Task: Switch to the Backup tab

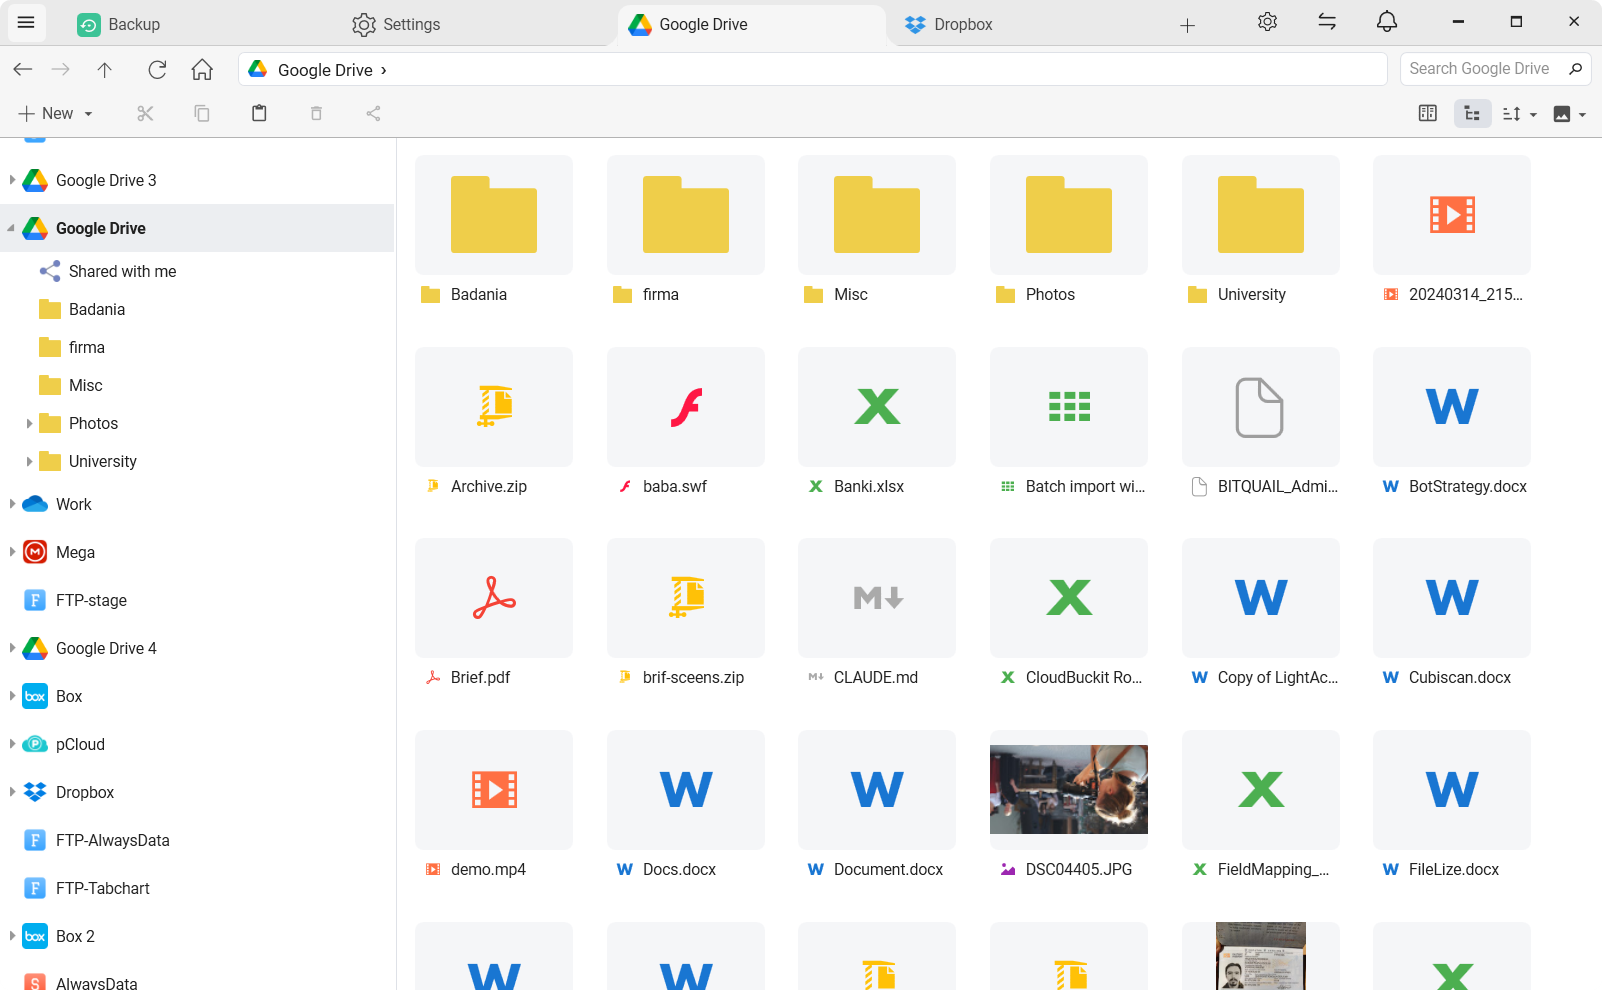Action: [x=119, y=25]
